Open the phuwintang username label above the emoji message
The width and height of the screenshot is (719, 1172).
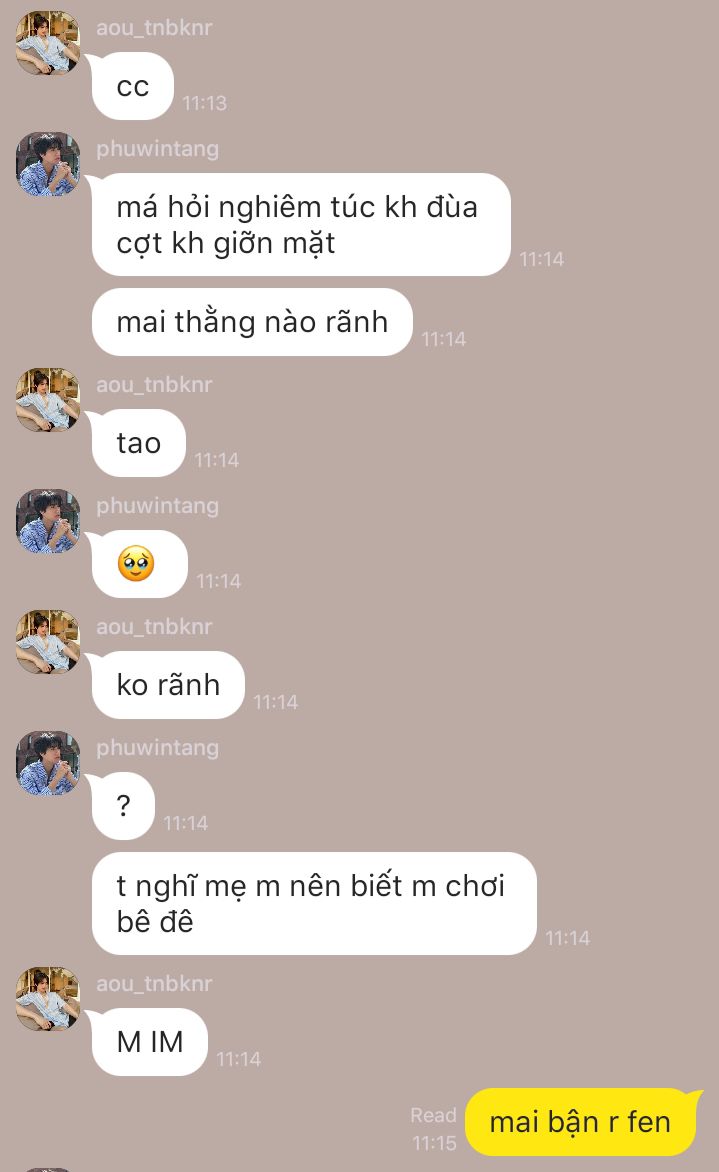[x=158, y=506]
